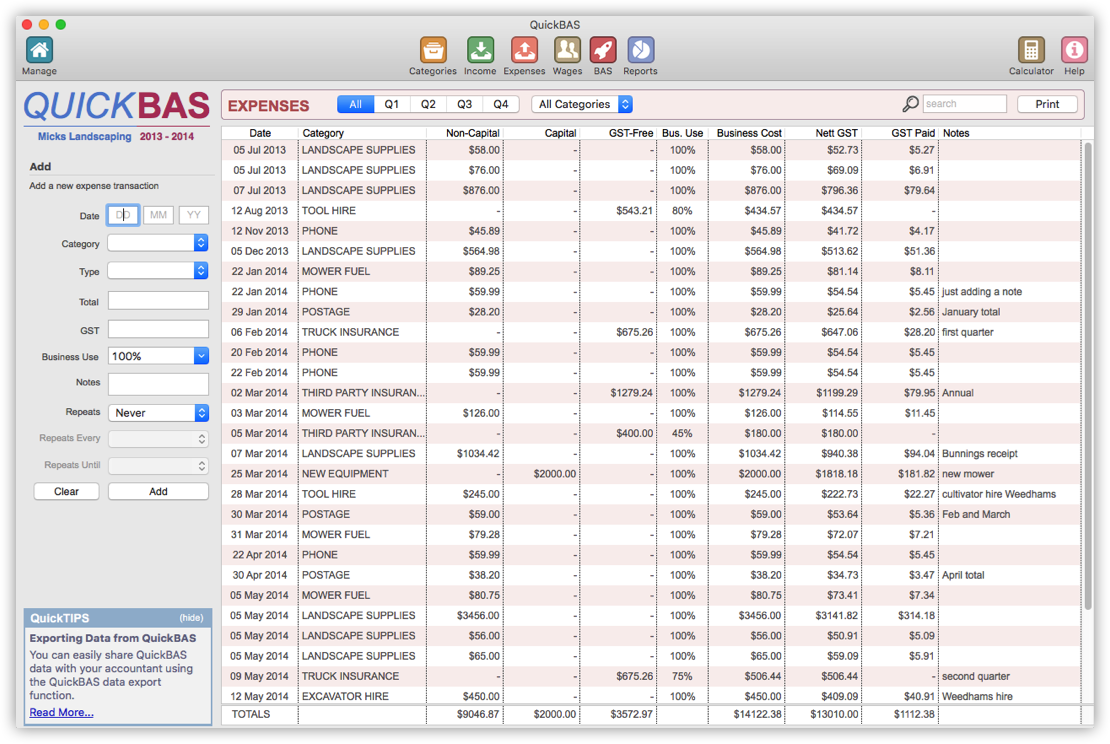The width and height of the screenshot is (1110, 744).
Task: Open the Business Use percentage dropdown
Action: [158, 356]
